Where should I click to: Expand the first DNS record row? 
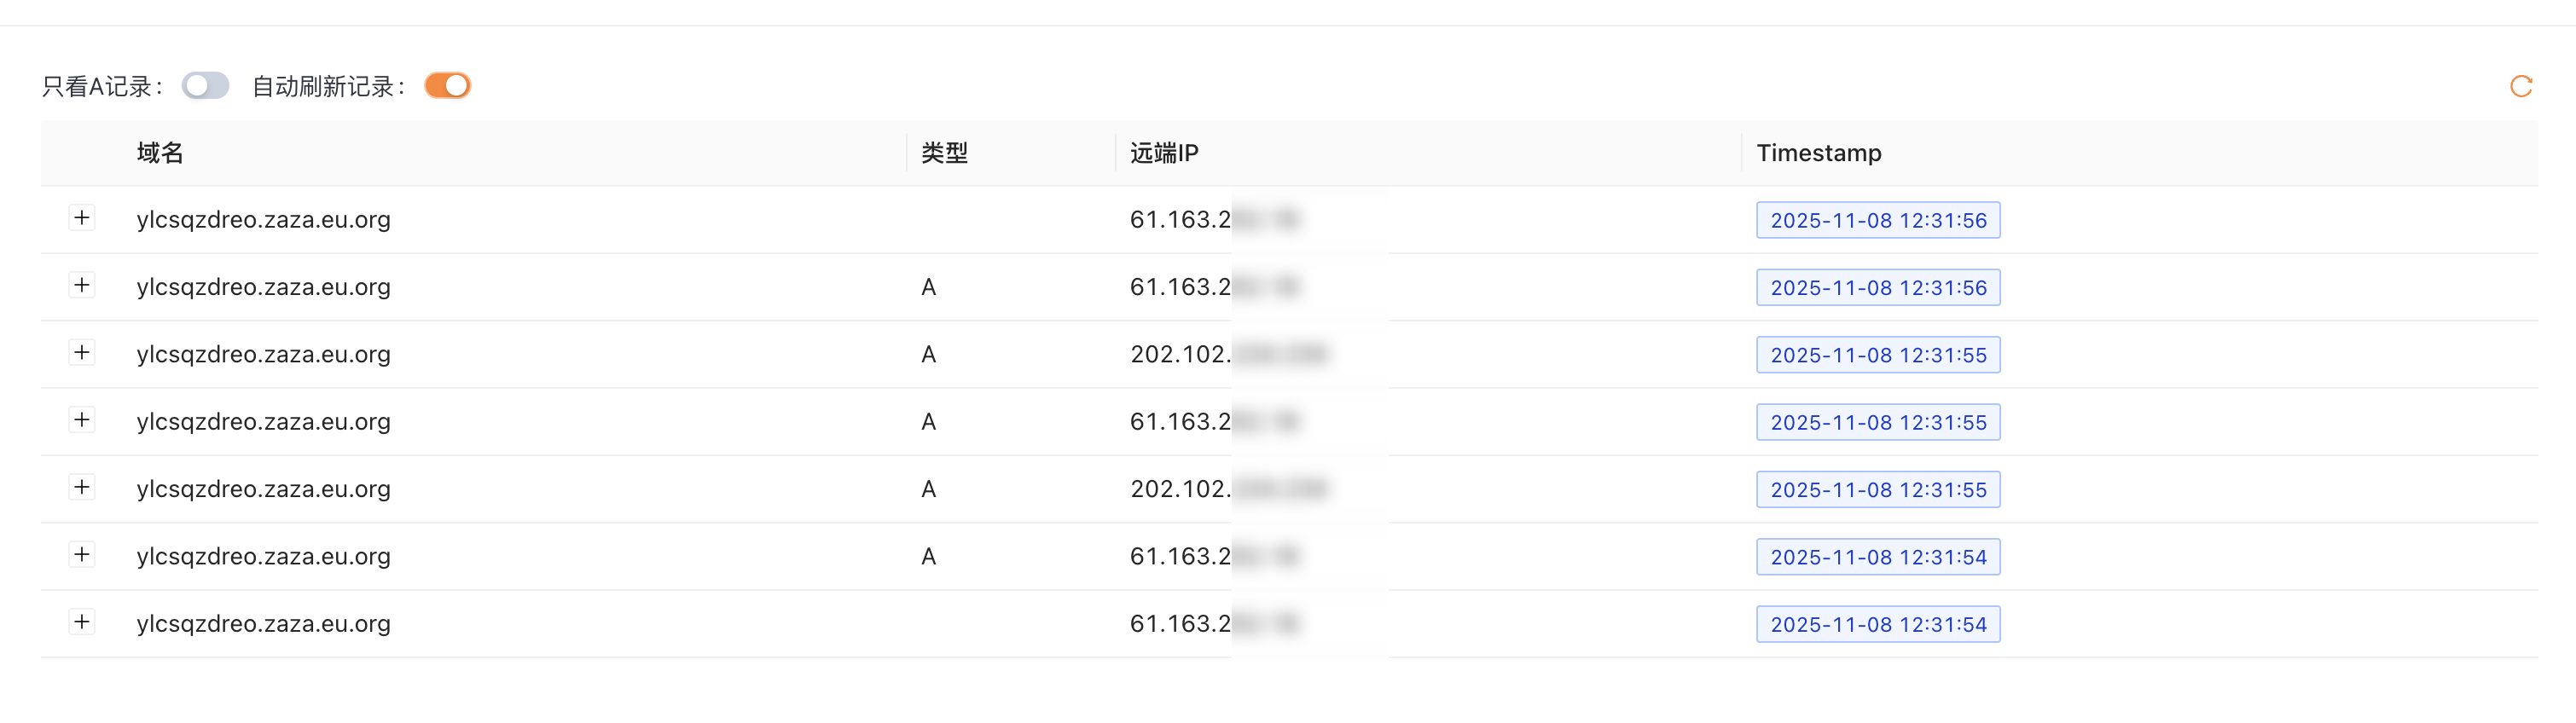point(82,218)
